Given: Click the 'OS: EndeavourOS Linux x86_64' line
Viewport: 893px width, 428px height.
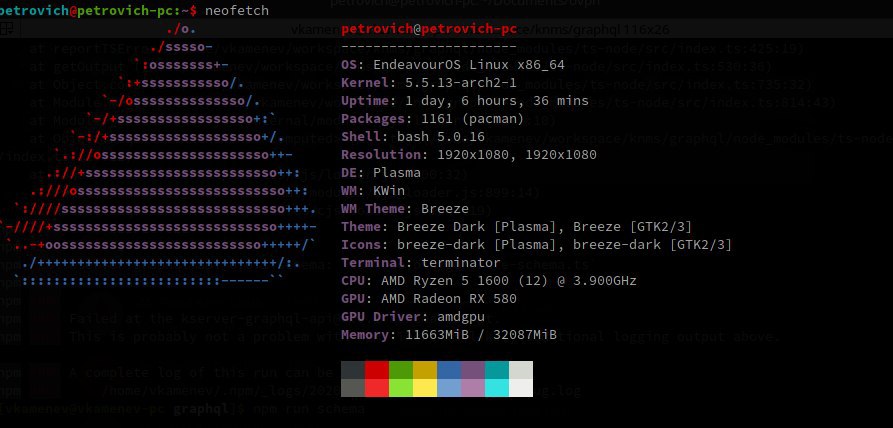Looking at the screenshot, I should (x=453, y=65).
